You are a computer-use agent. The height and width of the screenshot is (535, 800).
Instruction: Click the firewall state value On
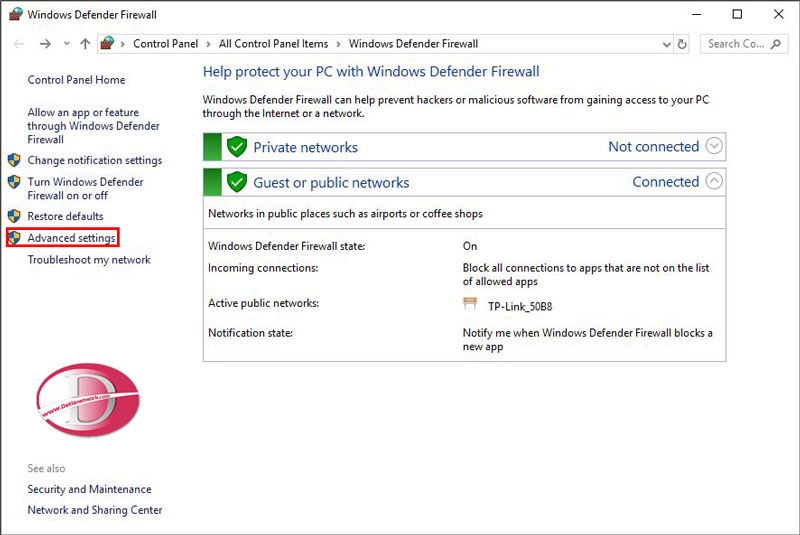[470, 246]
